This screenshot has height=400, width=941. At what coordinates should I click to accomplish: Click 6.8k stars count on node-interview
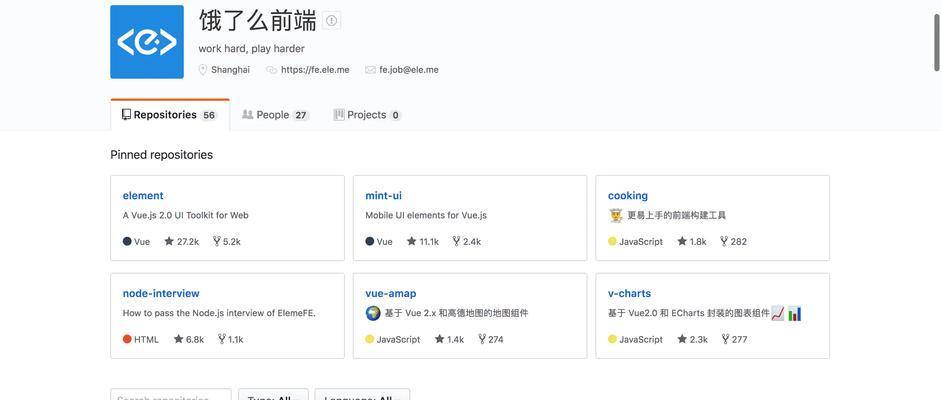pyautogui.click(x=195, y=339)
